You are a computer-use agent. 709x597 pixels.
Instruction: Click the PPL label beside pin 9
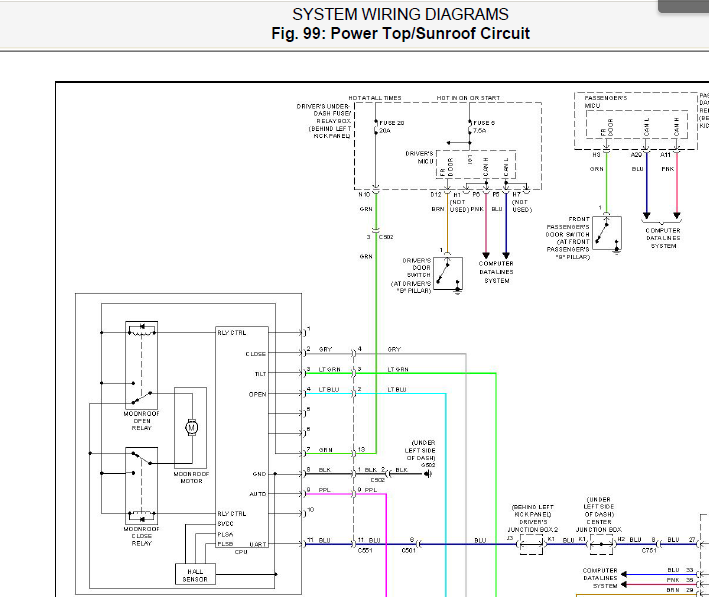325,490
